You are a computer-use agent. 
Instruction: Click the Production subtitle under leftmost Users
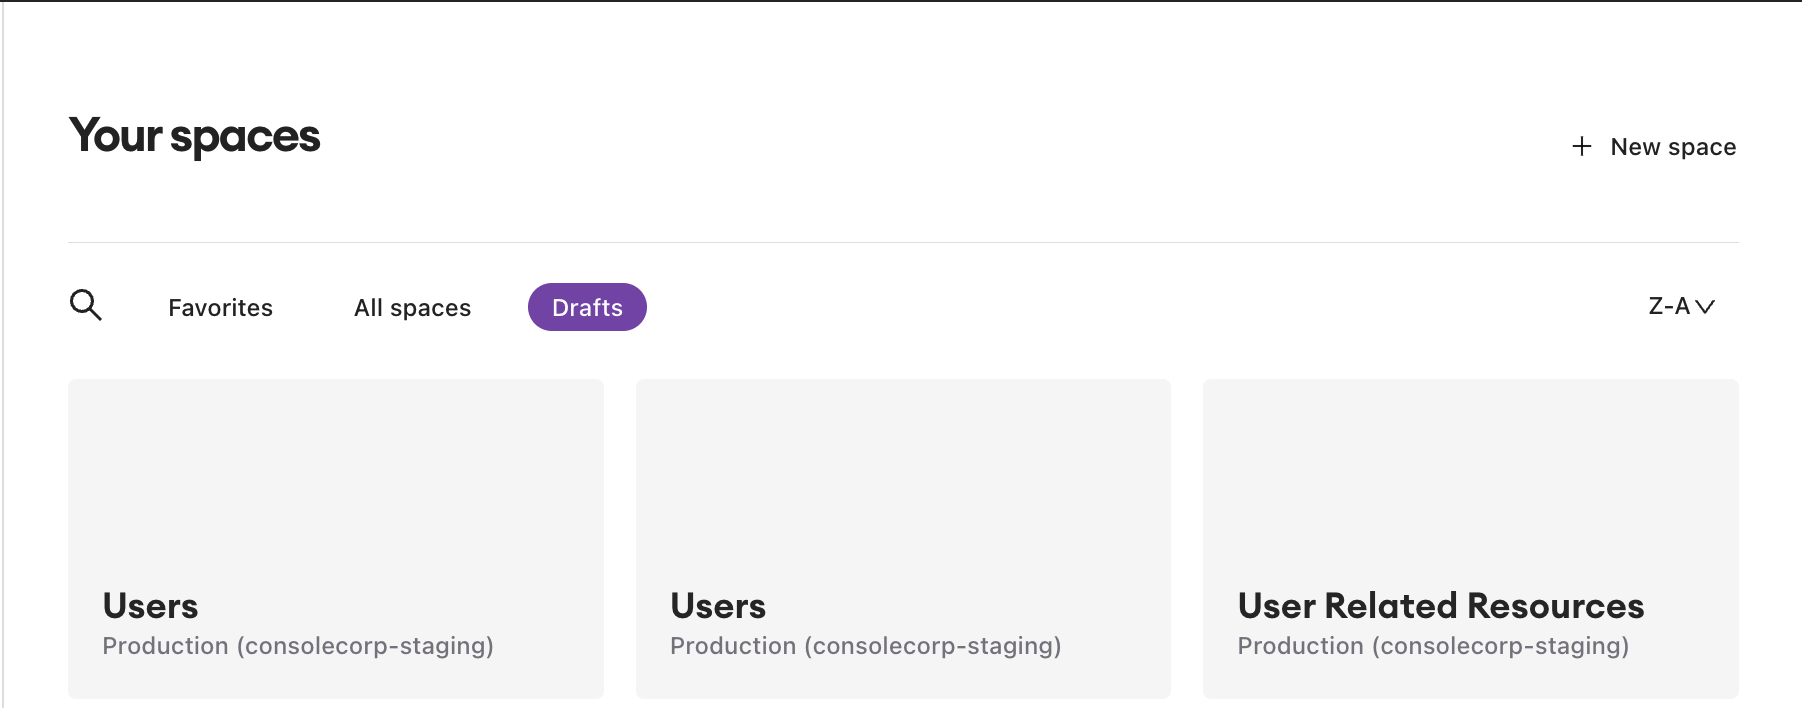tap(298, 646)
